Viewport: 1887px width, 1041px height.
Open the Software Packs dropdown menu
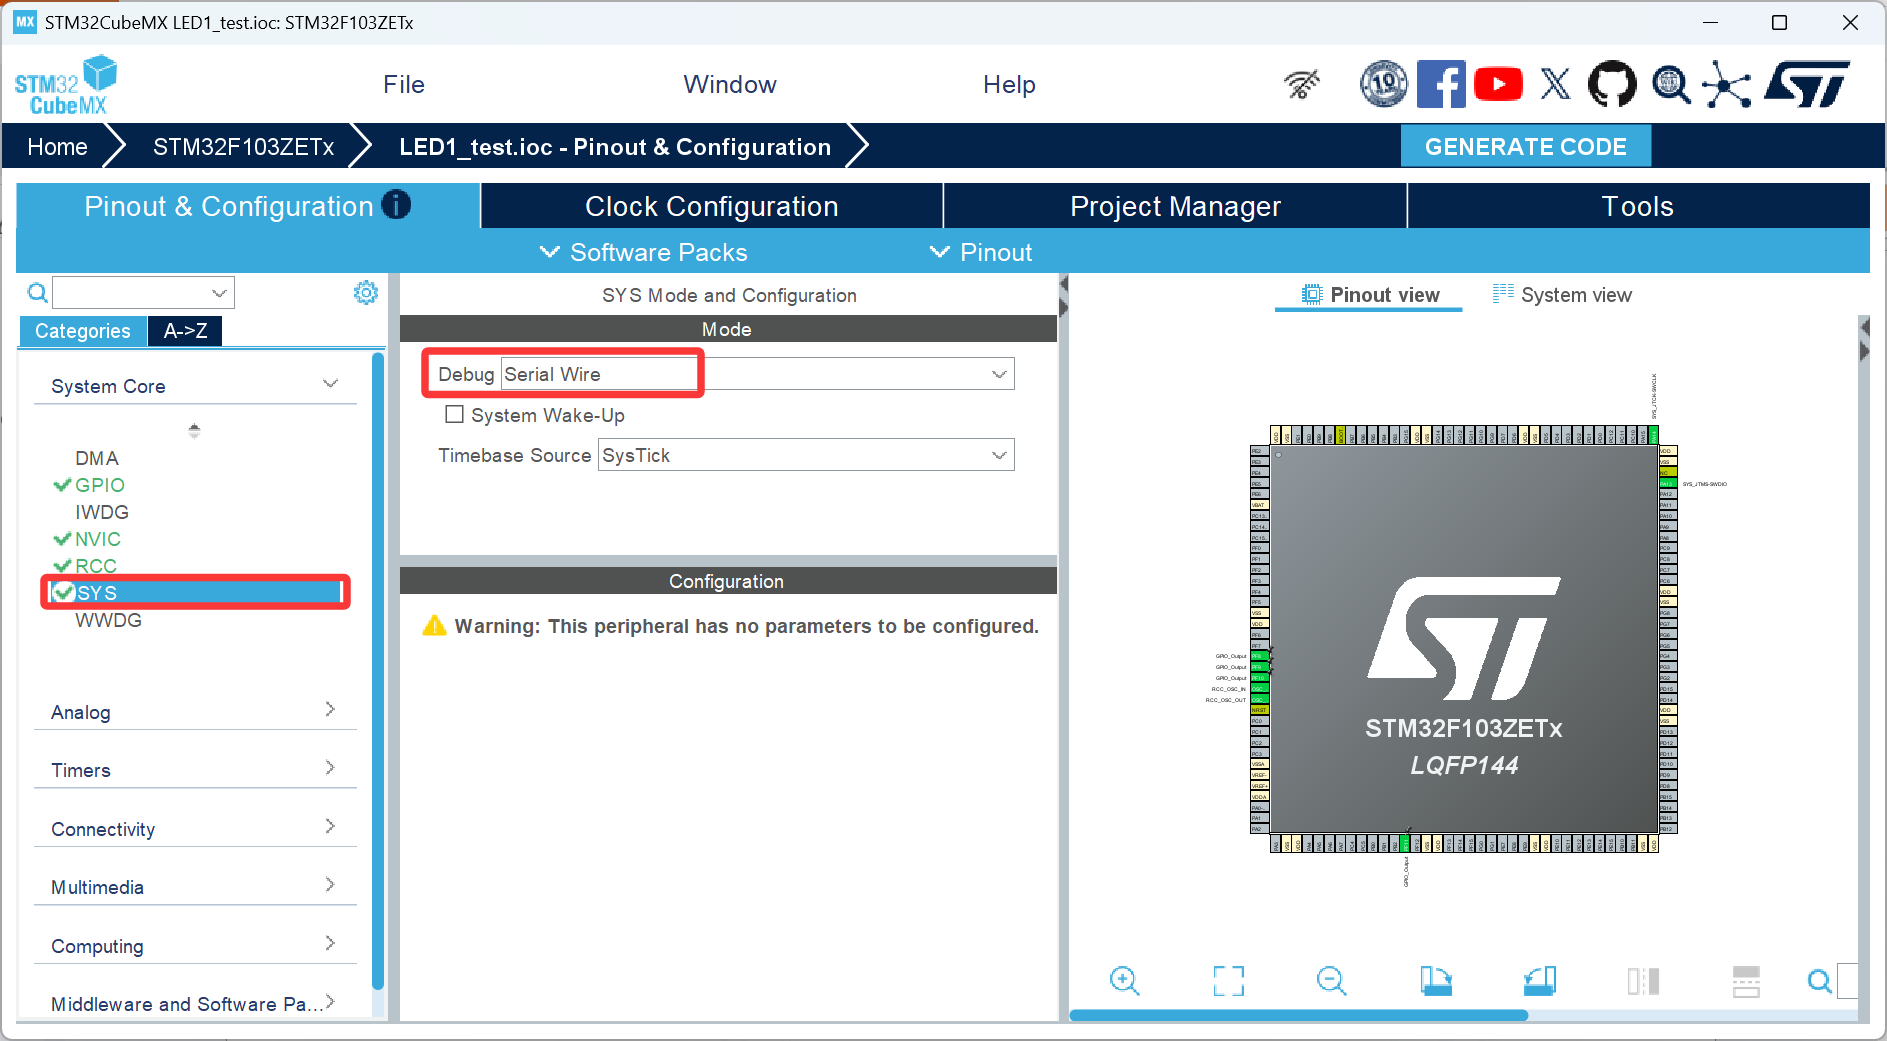coord(643,252)
